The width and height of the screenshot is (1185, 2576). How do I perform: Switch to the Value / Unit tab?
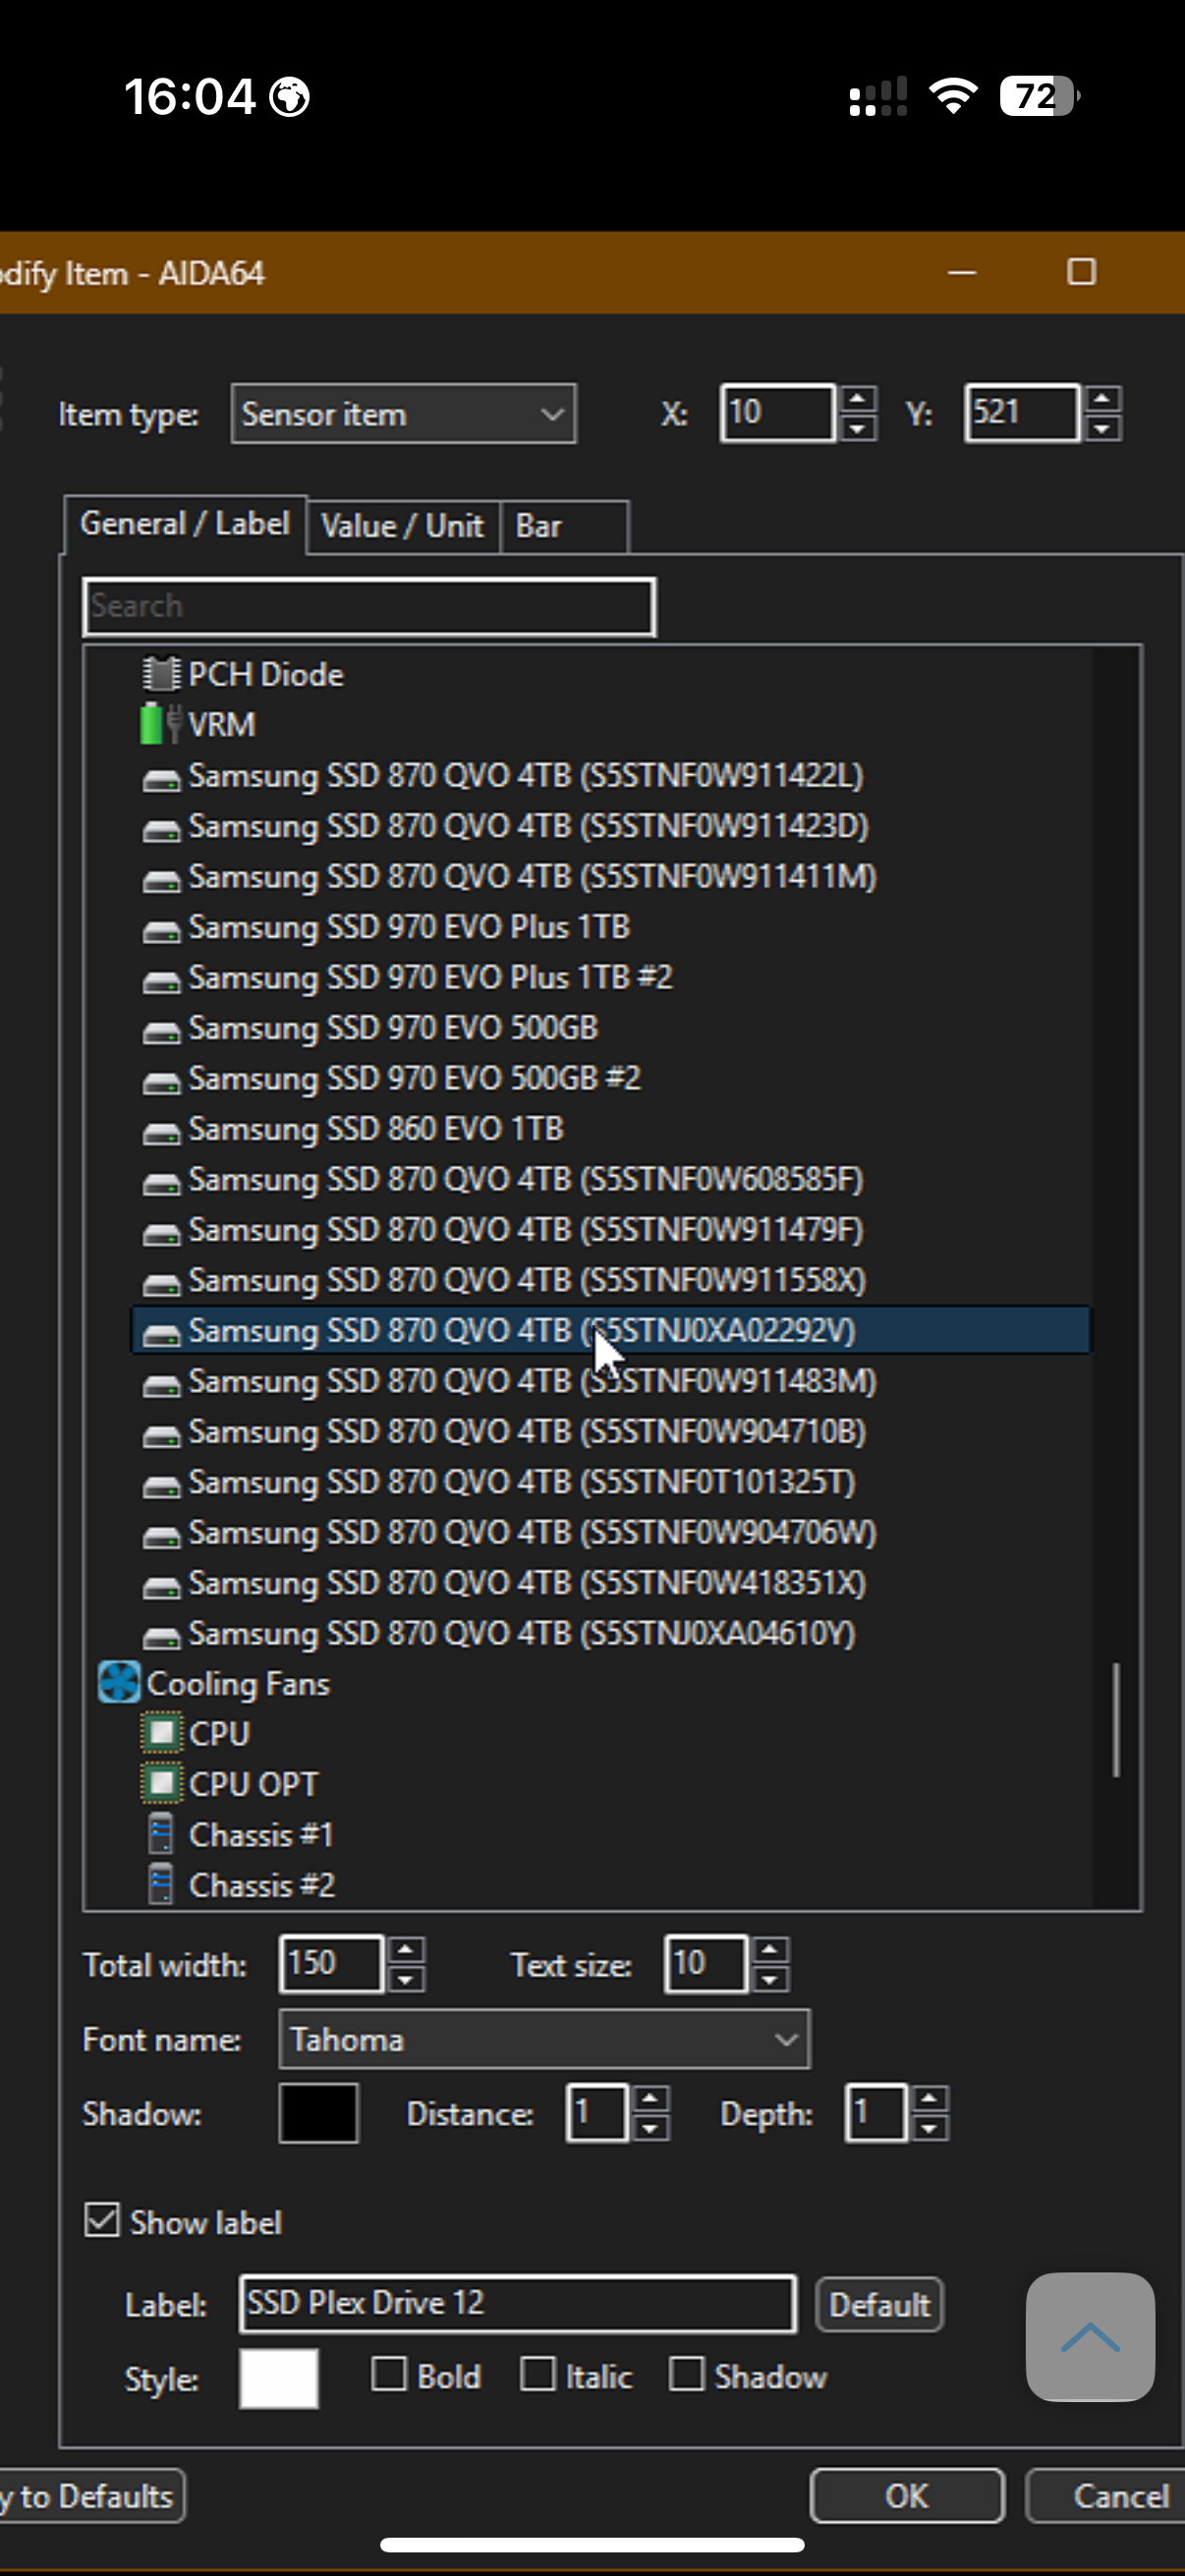402,526
